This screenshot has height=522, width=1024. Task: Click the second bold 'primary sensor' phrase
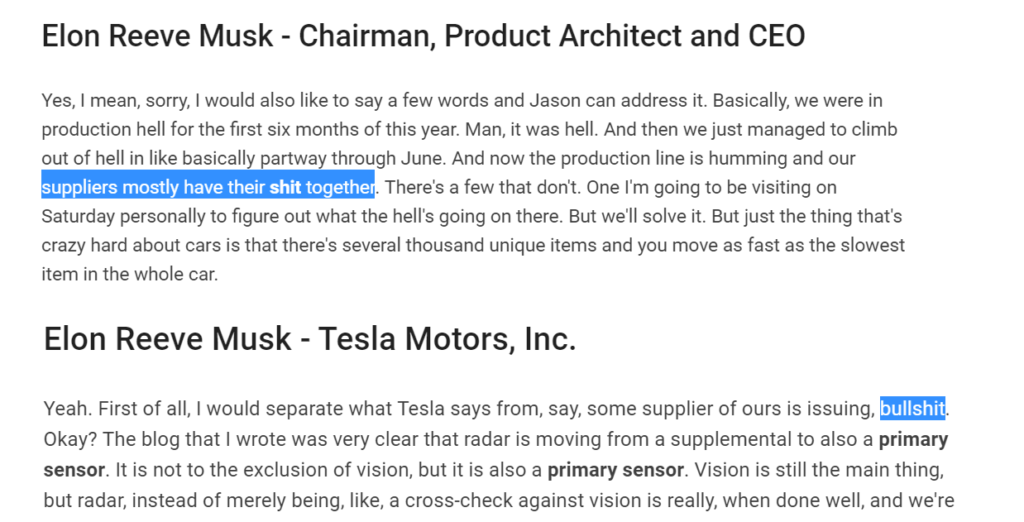click(615, 470)
